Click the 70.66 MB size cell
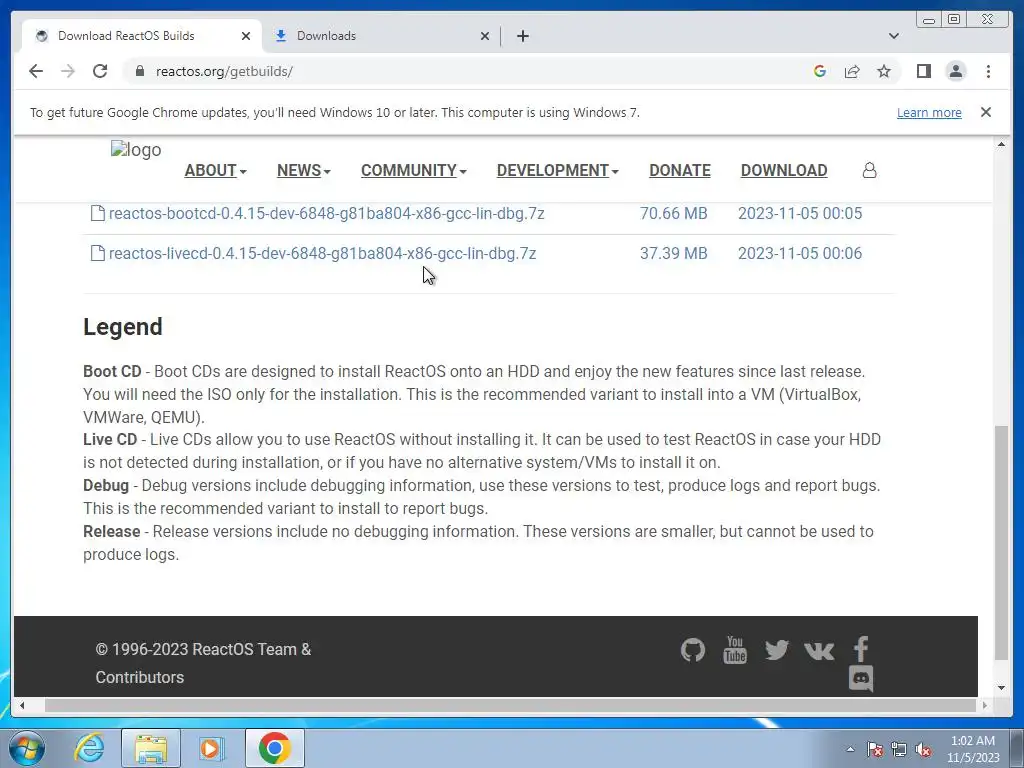1024x768 pixels. click(673, 214)
